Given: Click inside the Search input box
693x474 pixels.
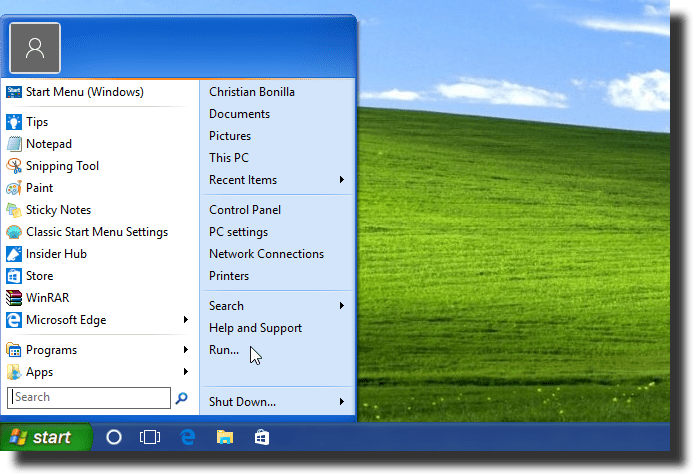Looking at the screenshot, I should (89, 398).
